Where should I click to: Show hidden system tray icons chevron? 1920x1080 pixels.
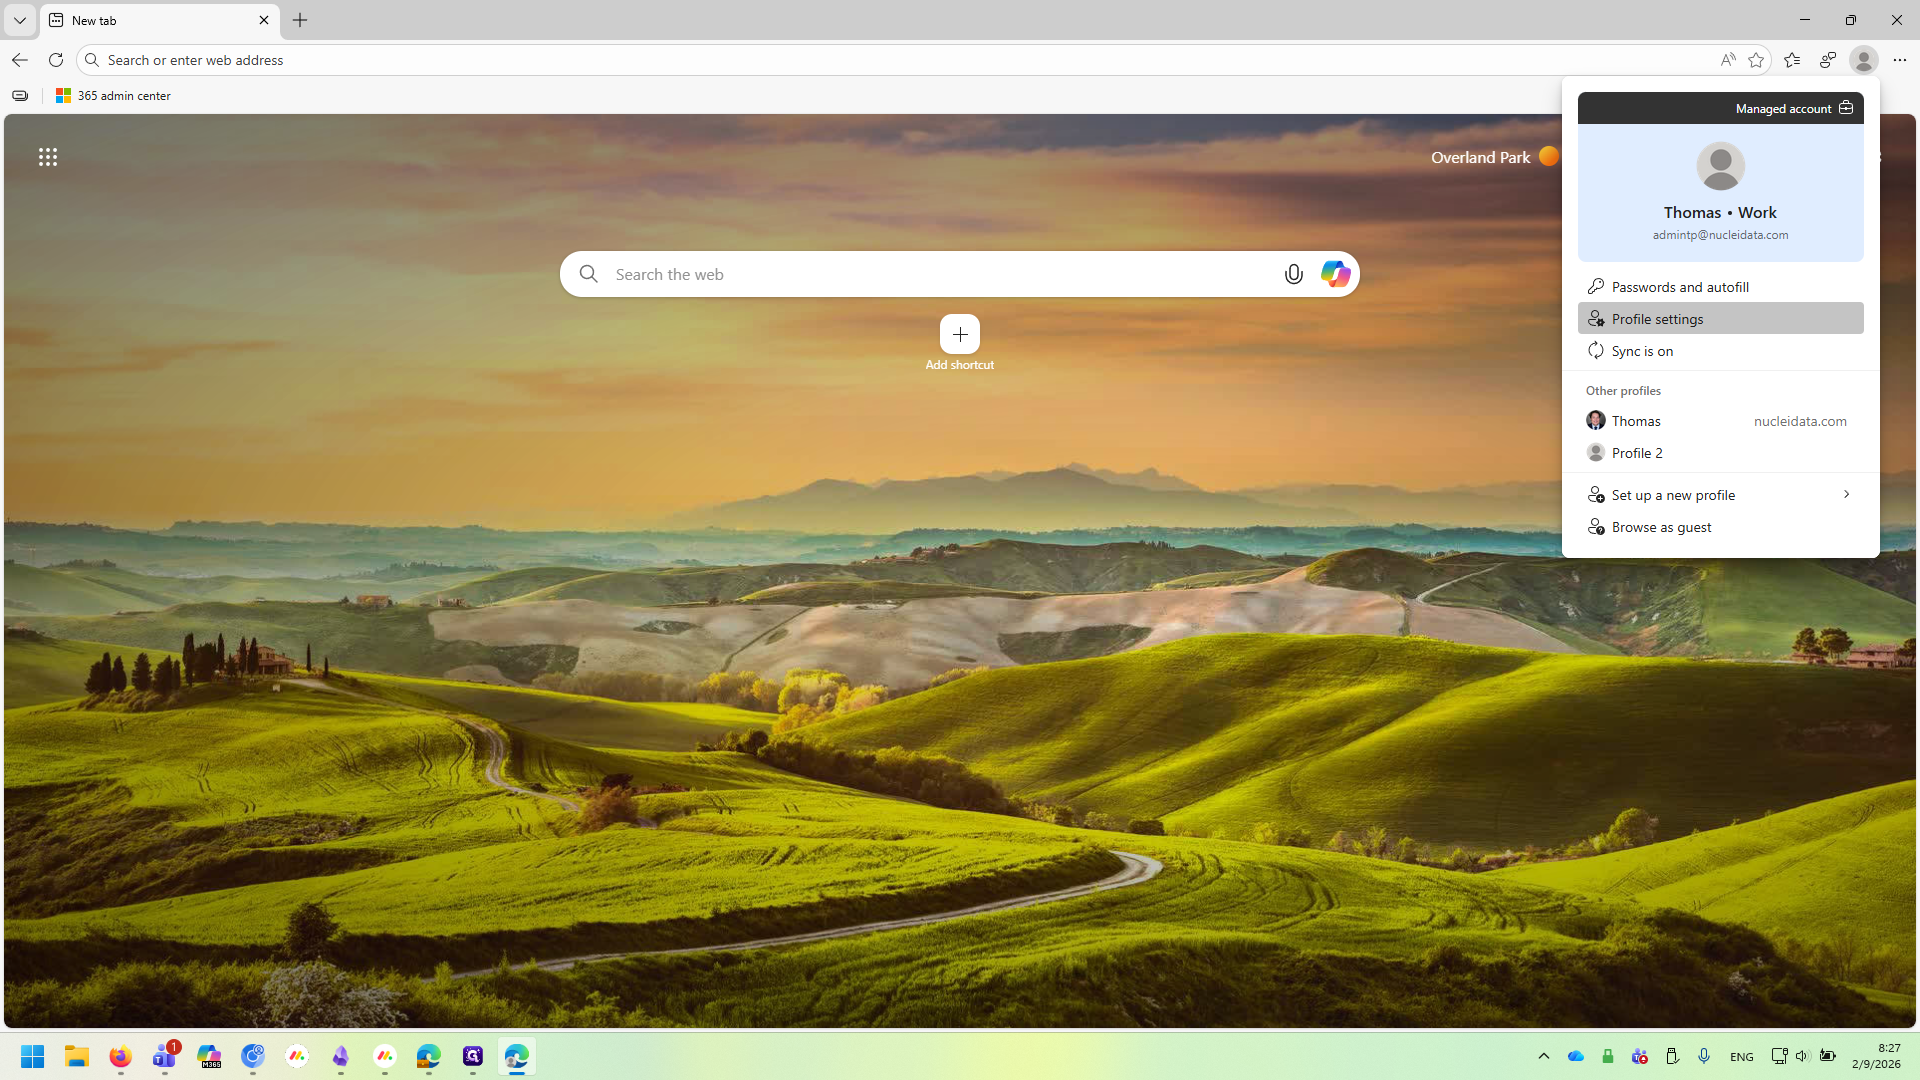[x=1544, y=1056]
